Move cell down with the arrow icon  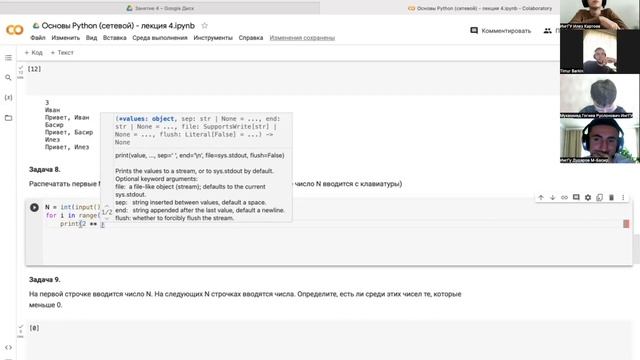553,198
